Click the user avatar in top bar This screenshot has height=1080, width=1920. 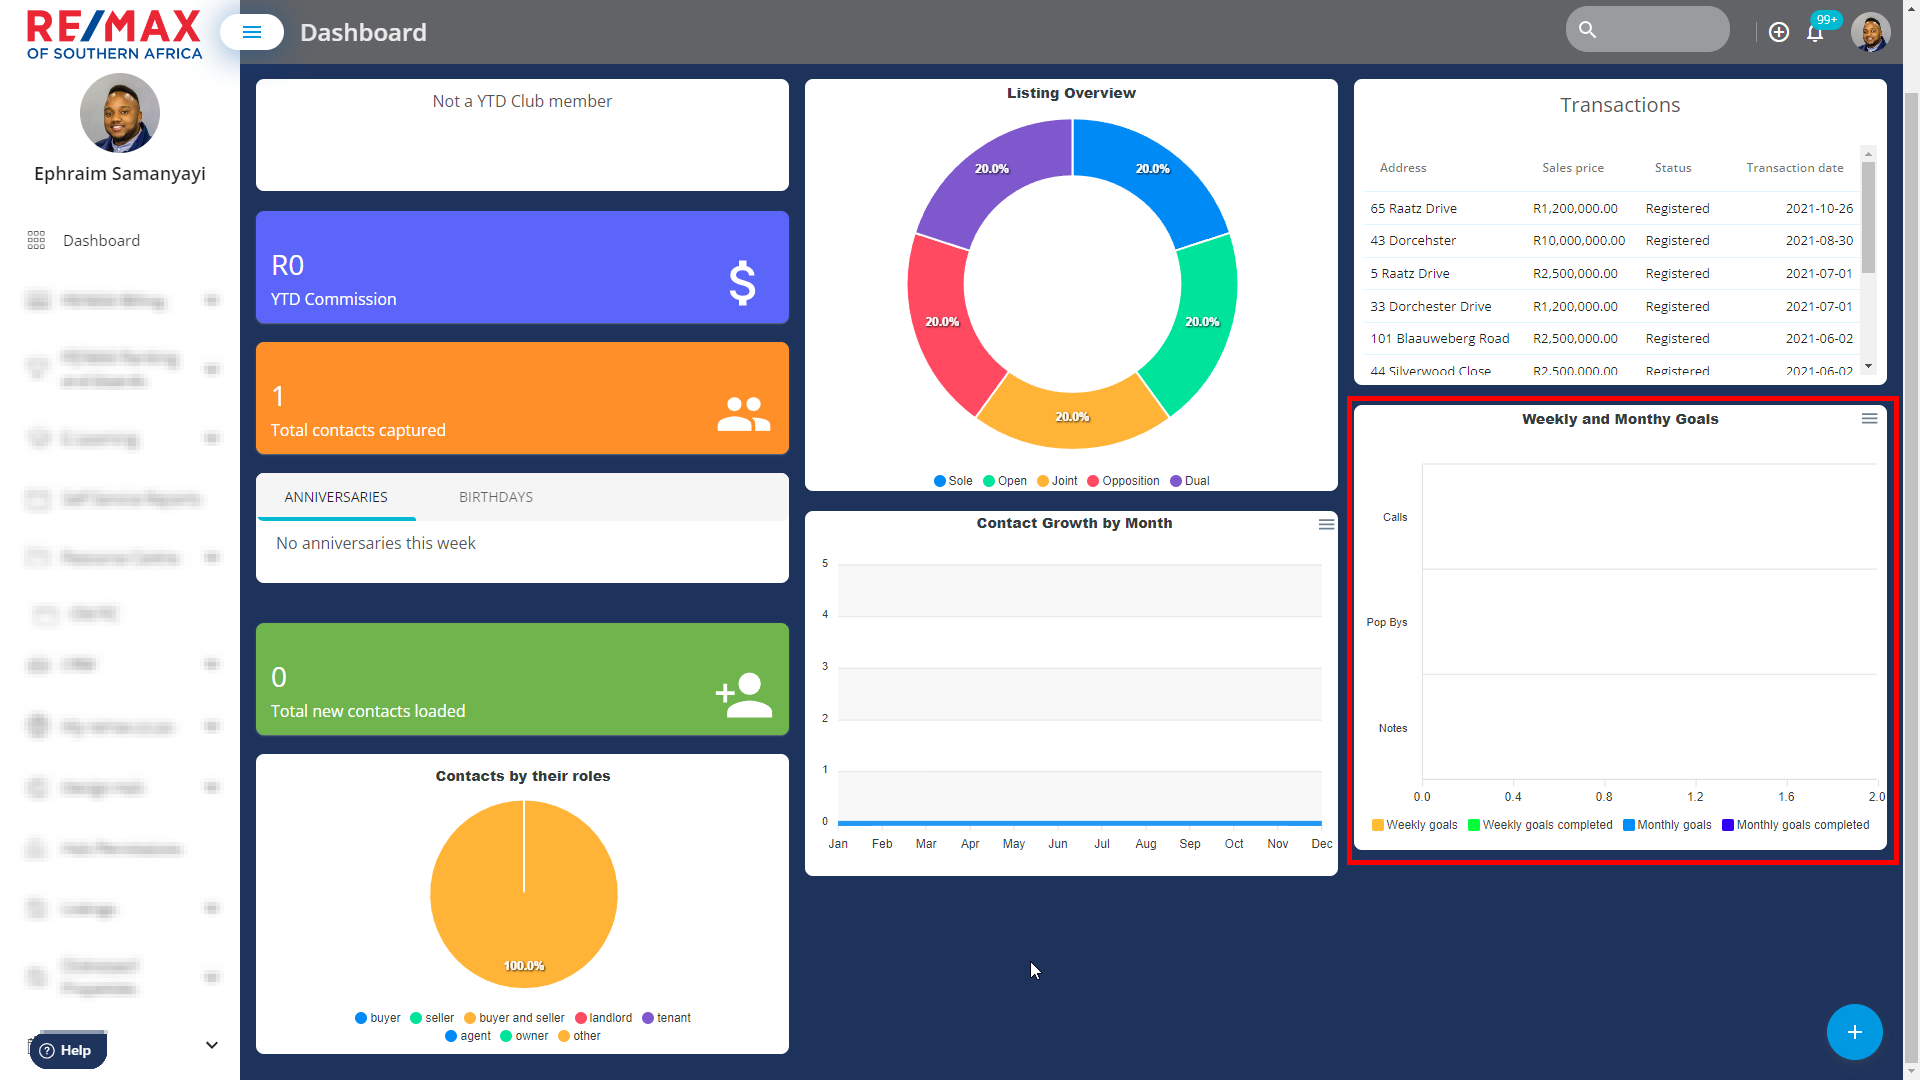click(x=1870, y=32)
